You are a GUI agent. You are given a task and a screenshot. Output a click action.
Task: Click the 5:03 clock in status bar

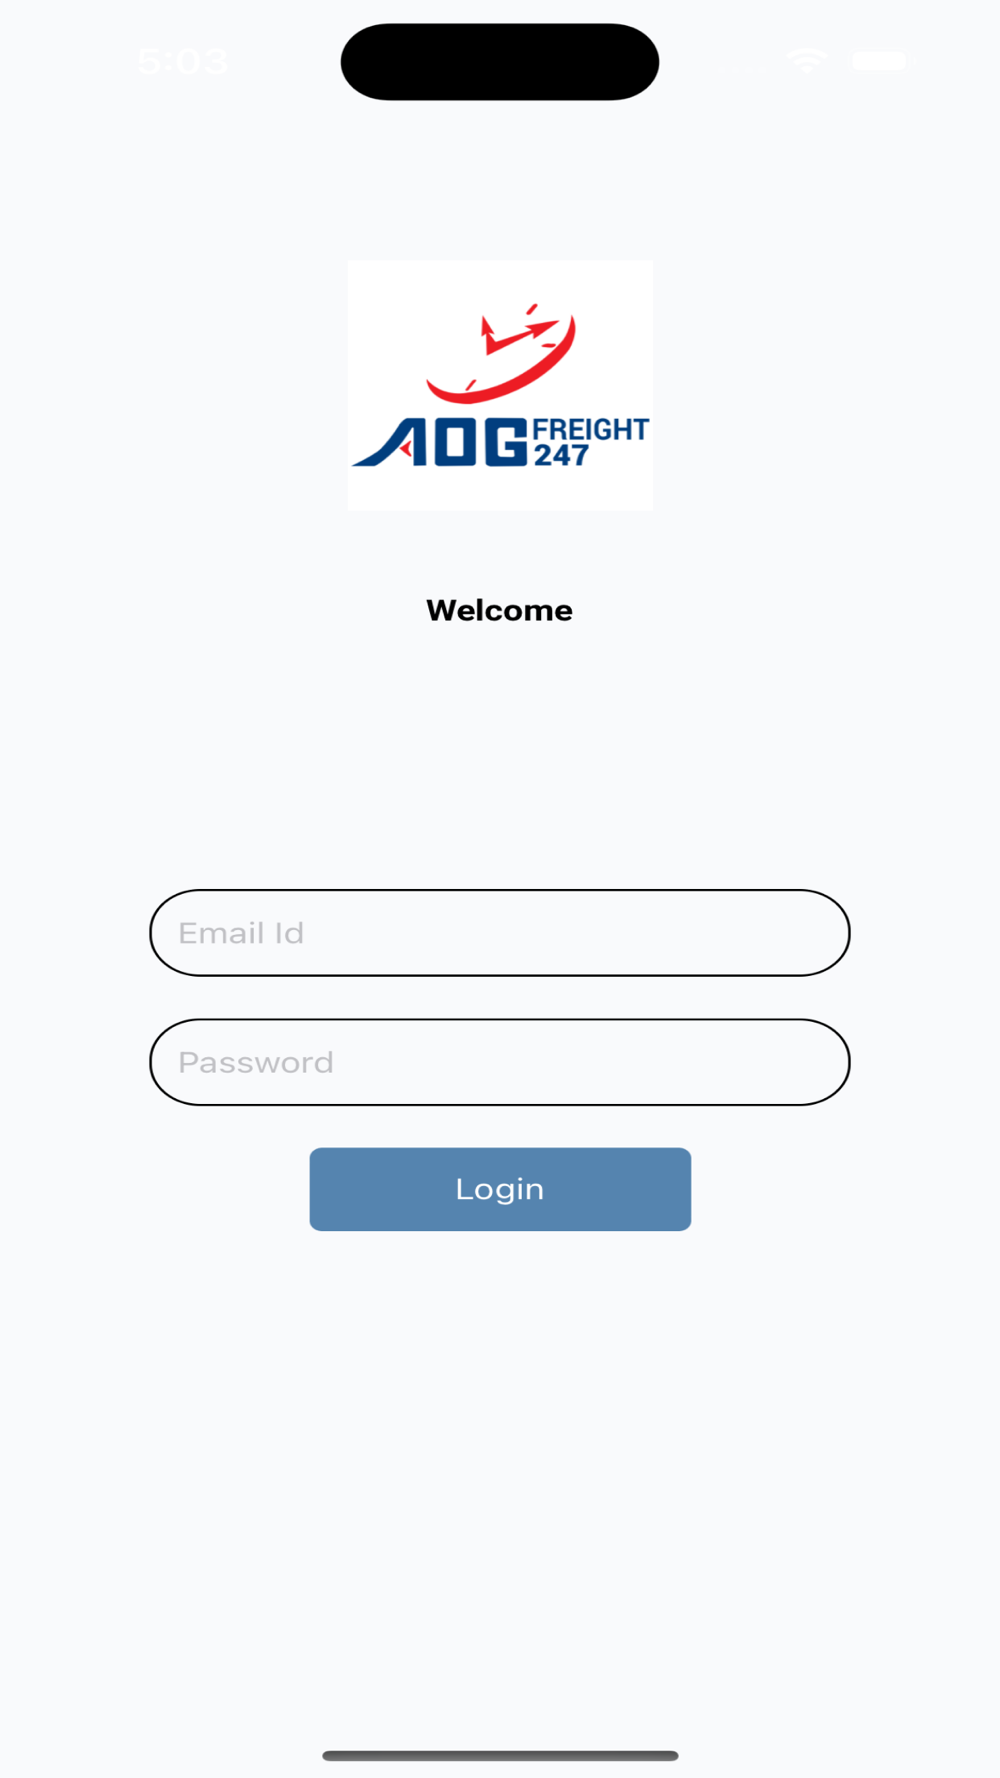tap(183, 62)
